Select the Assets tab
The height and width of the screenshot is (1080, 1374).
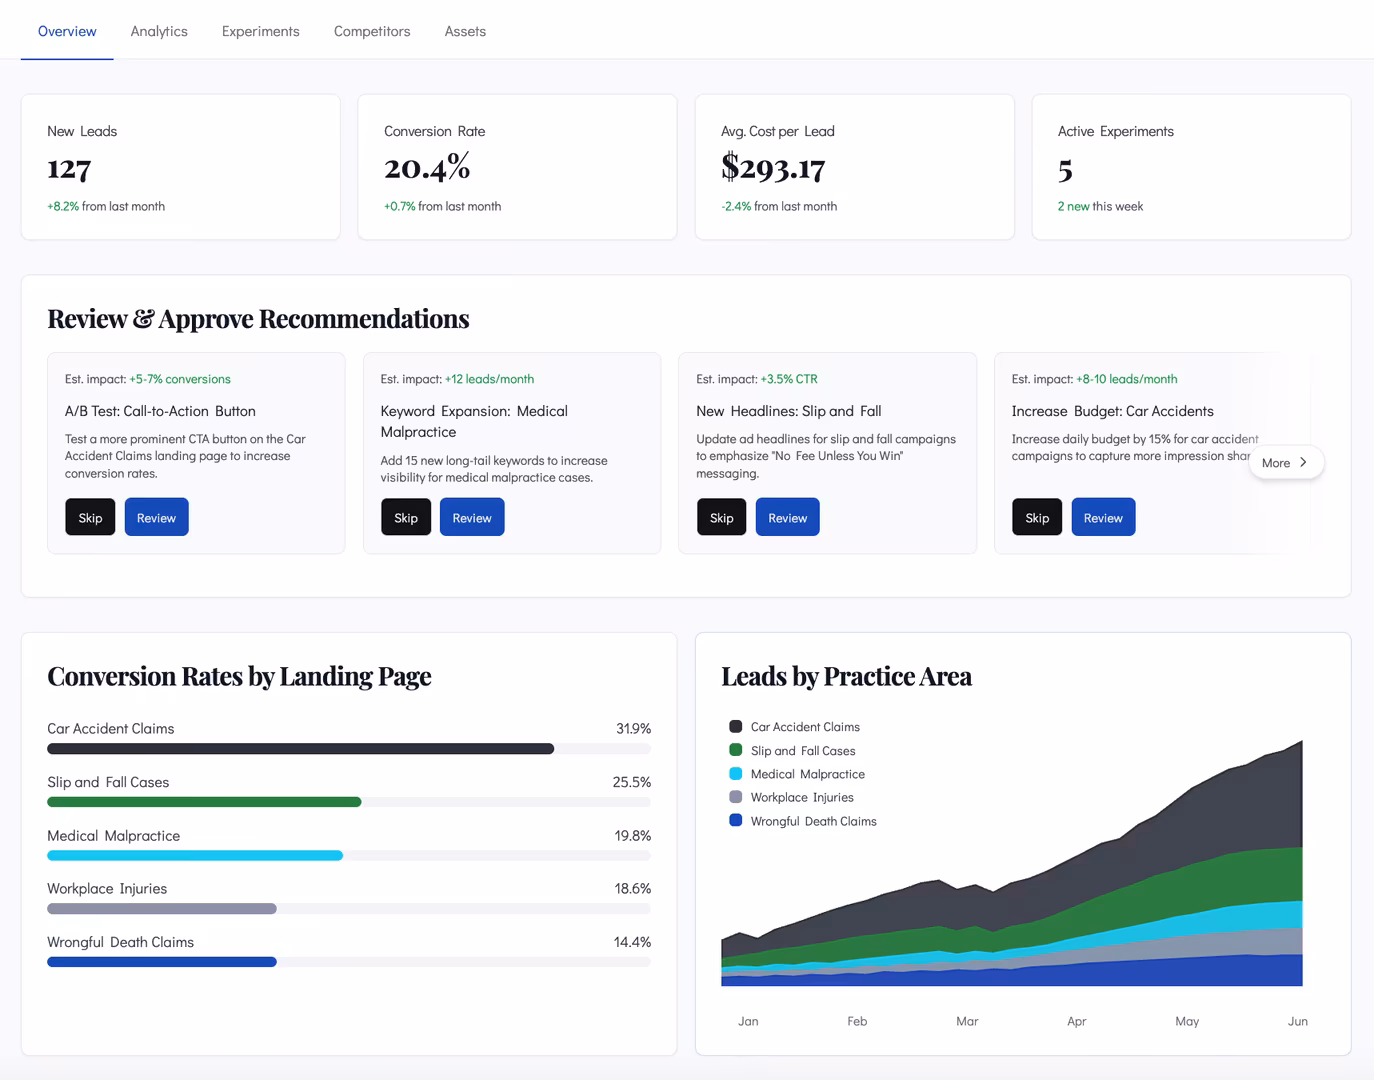(x=465, y=31)
